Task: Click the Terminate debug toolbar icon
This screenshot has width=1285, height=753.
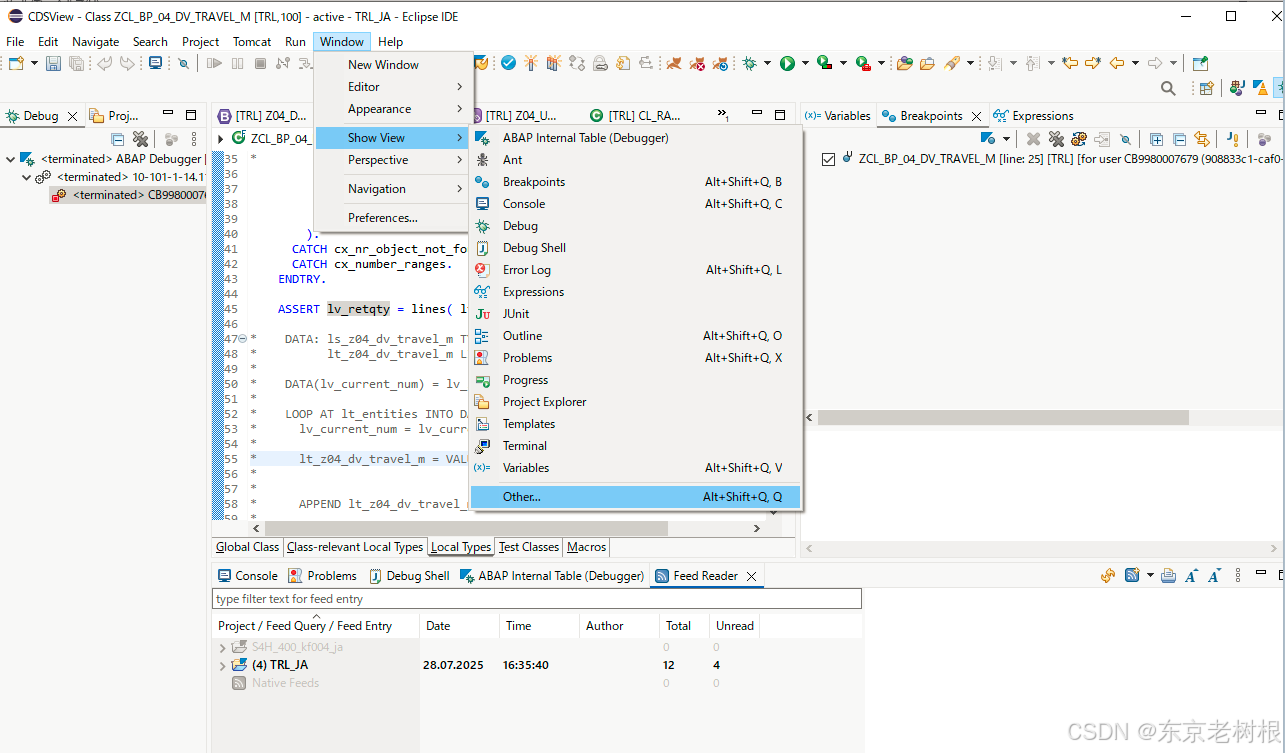Action: coord(260,63)
